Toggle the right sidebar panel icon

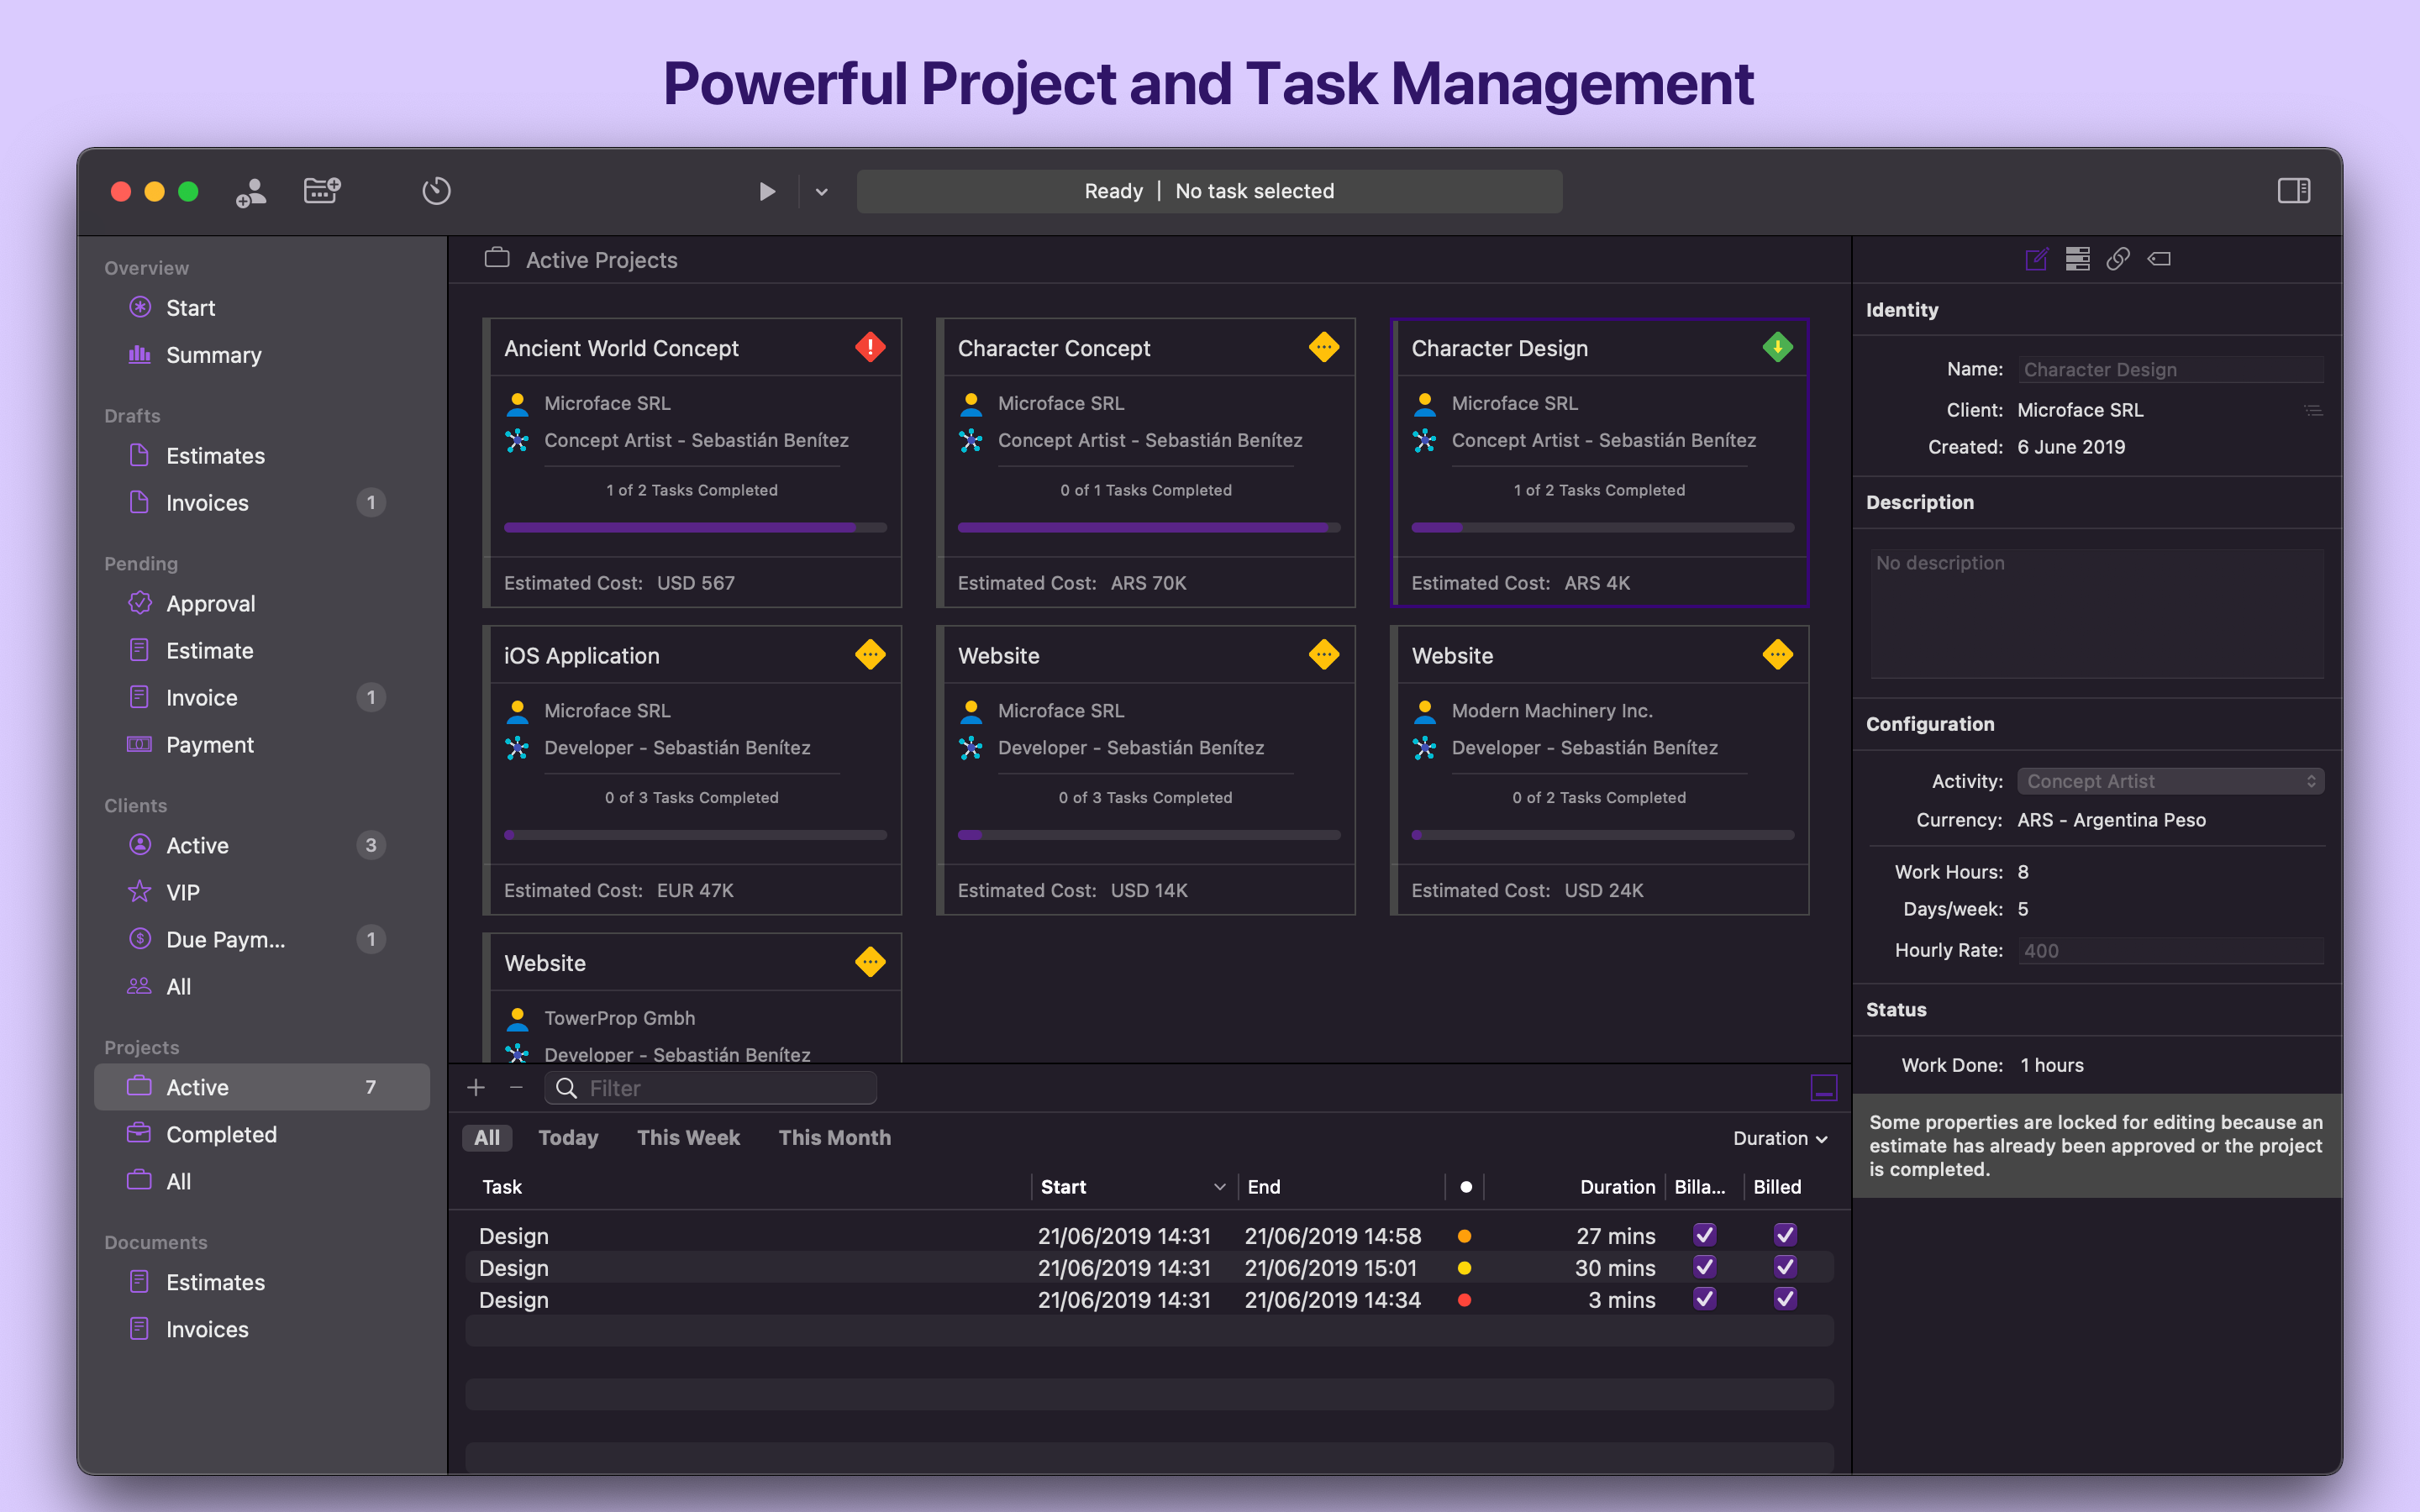[x=2293, y=190]
